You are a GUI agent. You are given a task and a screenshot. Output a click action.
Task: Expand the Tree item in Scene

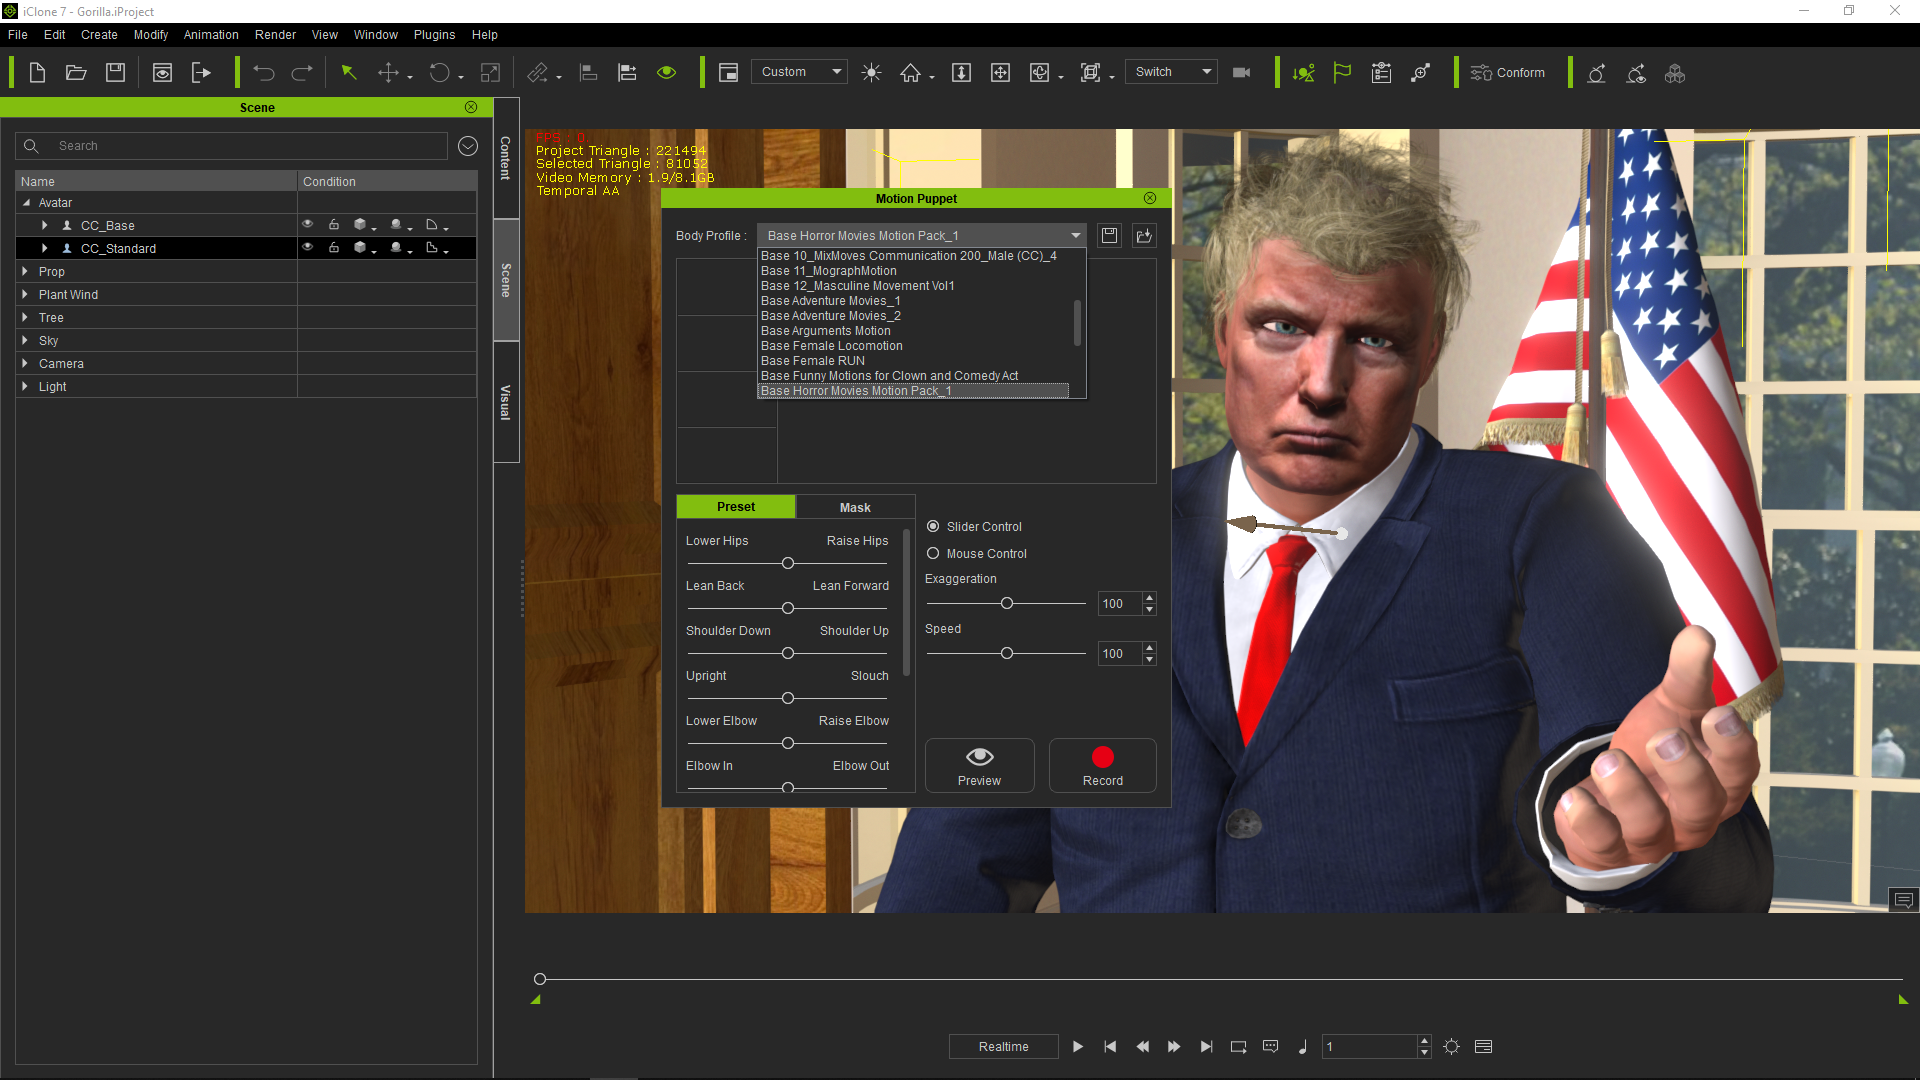[25, 317]
